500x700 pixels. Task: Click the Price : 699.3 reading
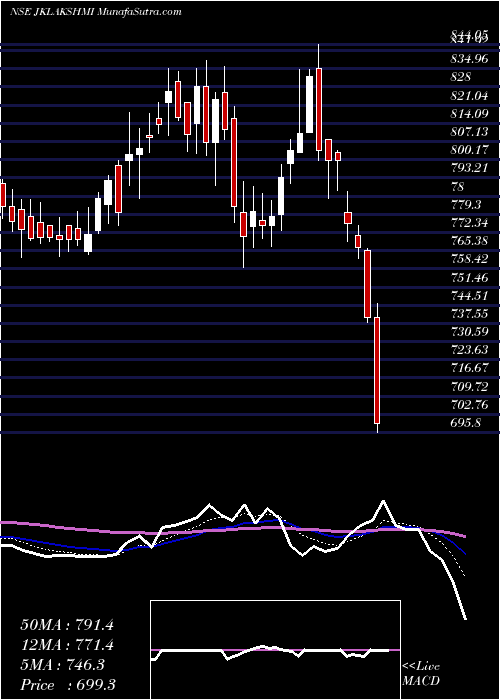[67, 685]
